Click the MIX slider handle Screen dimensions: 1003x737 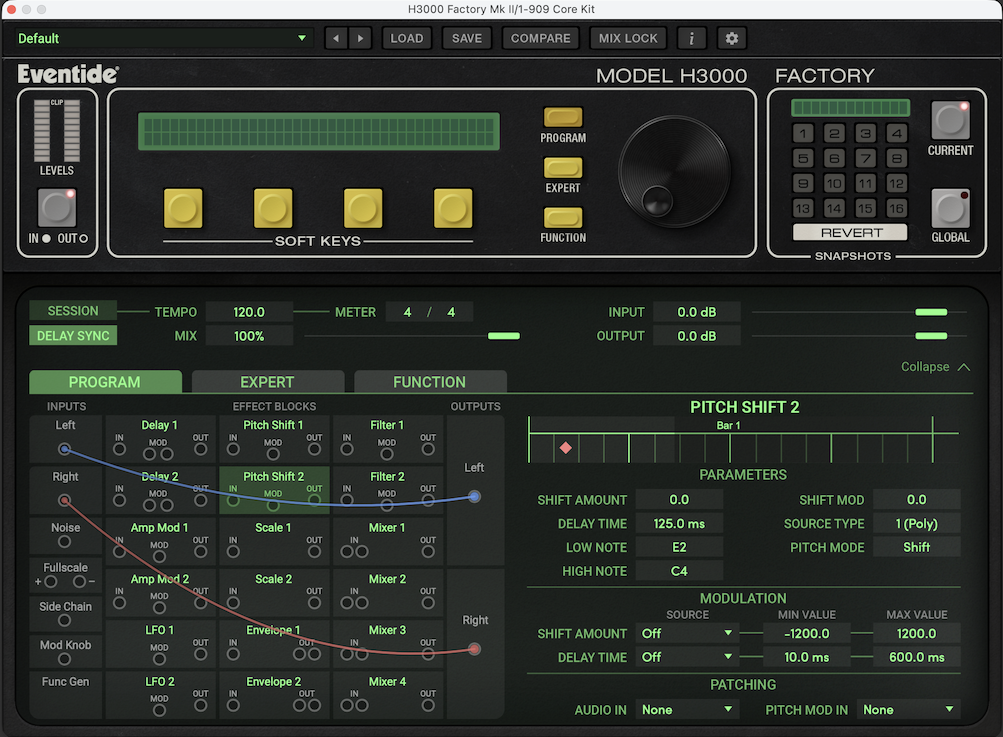(504, 336)
